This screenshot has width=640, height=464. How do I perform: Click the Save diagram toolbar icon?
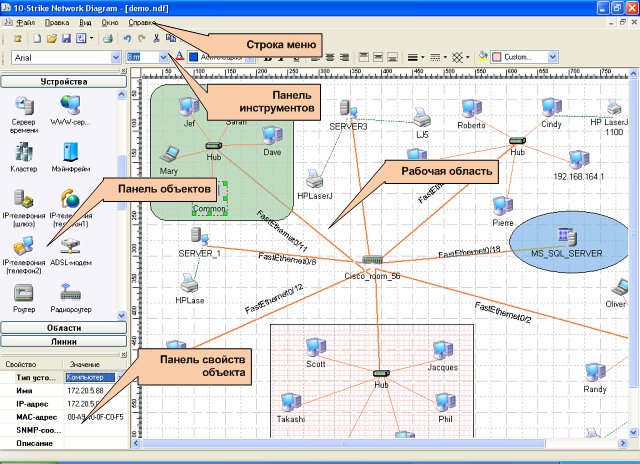(65, 38)
